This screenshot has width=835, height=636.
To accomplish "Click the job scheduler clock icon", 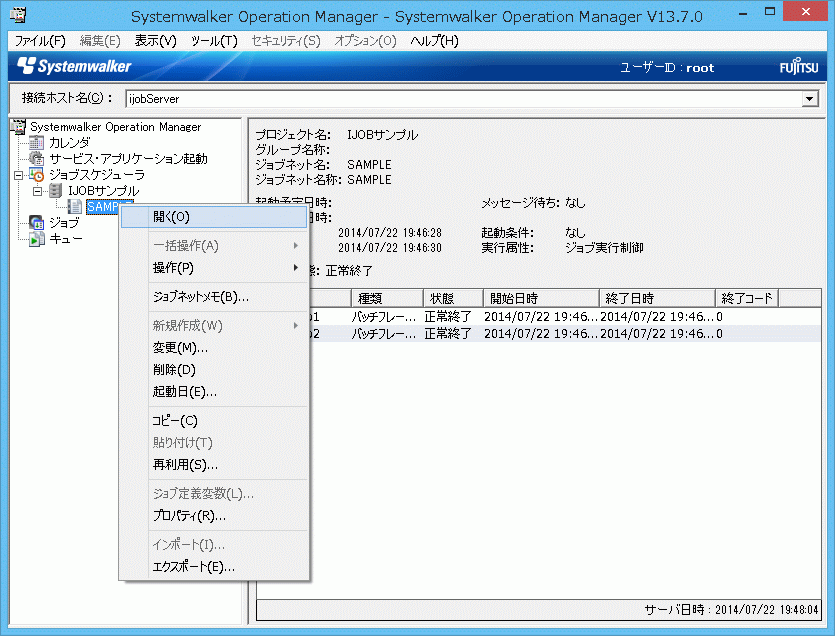I will click(36, 174).
